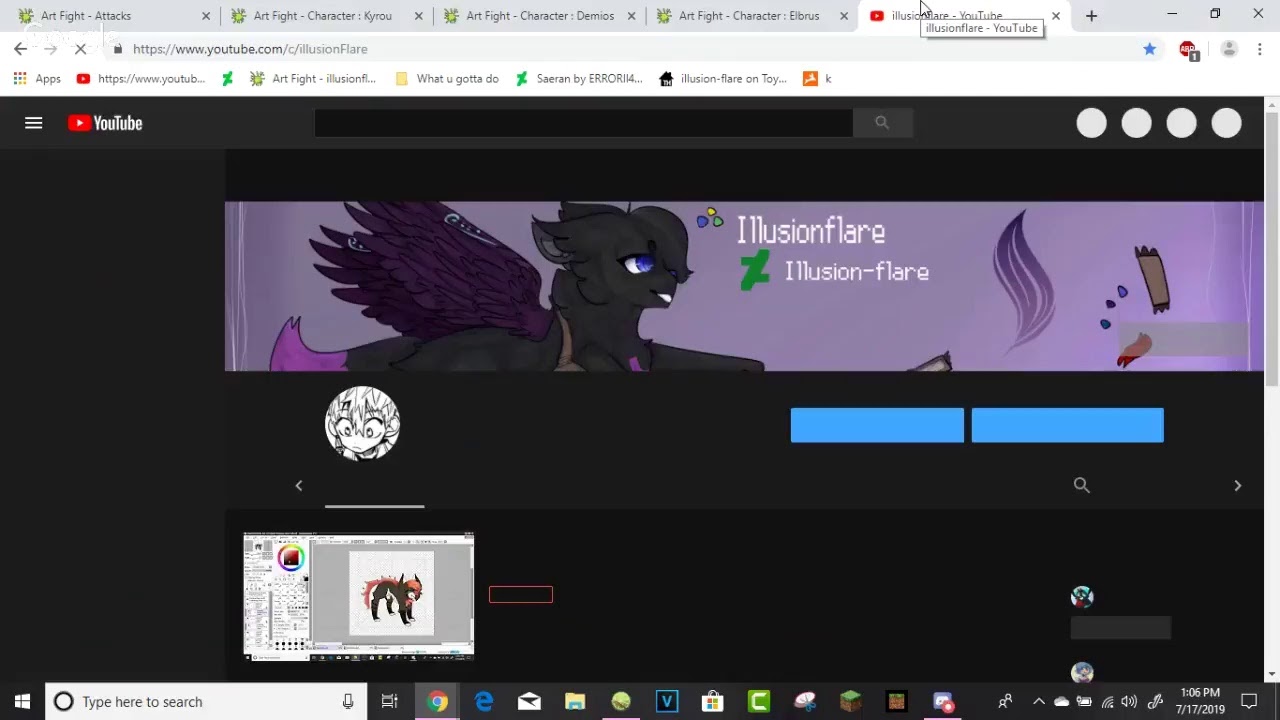Search within the channel using magnifier icon
Image resolution: width=1280 pixels, height=720 pixels.
point(1081,485)
